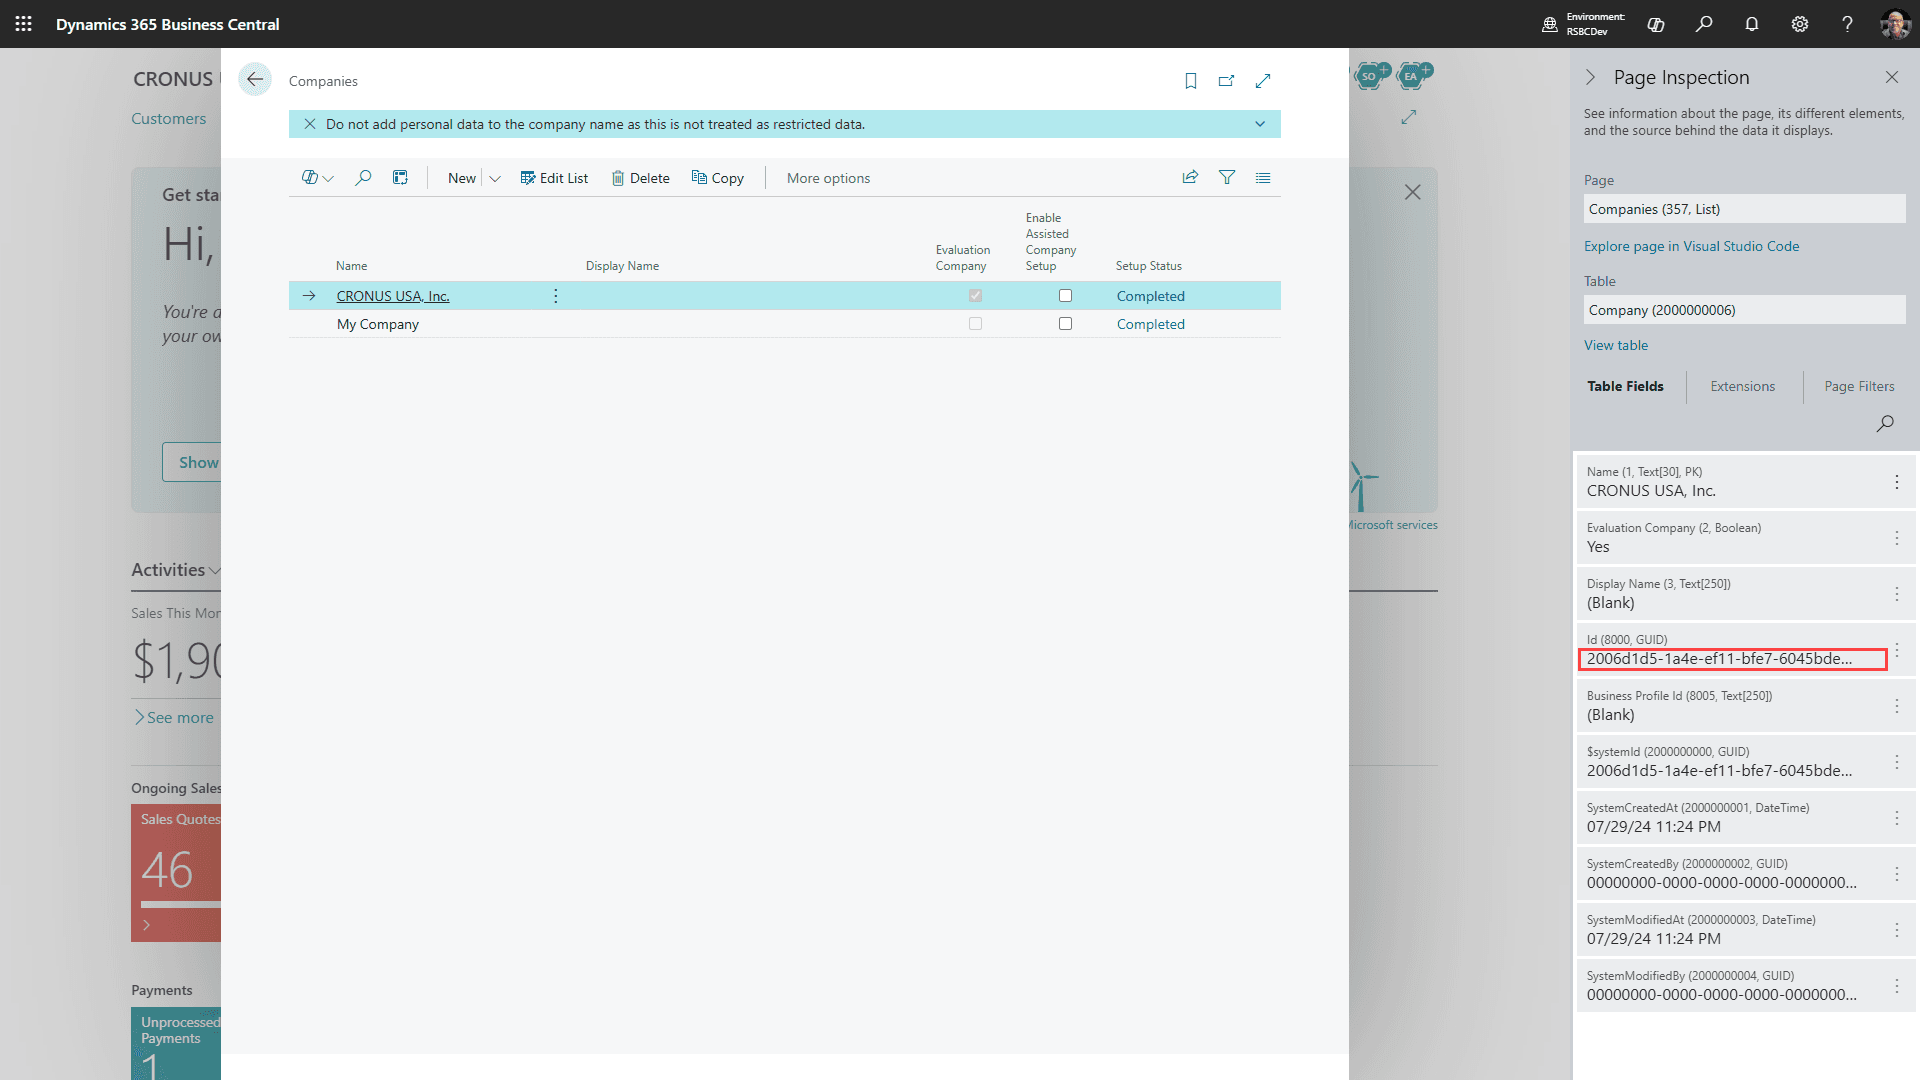1920x1080 pixels.
Task: Enable Assisted Company Setup for CRONUS USA, Inc.
Action: click(x=1065, y=296)
